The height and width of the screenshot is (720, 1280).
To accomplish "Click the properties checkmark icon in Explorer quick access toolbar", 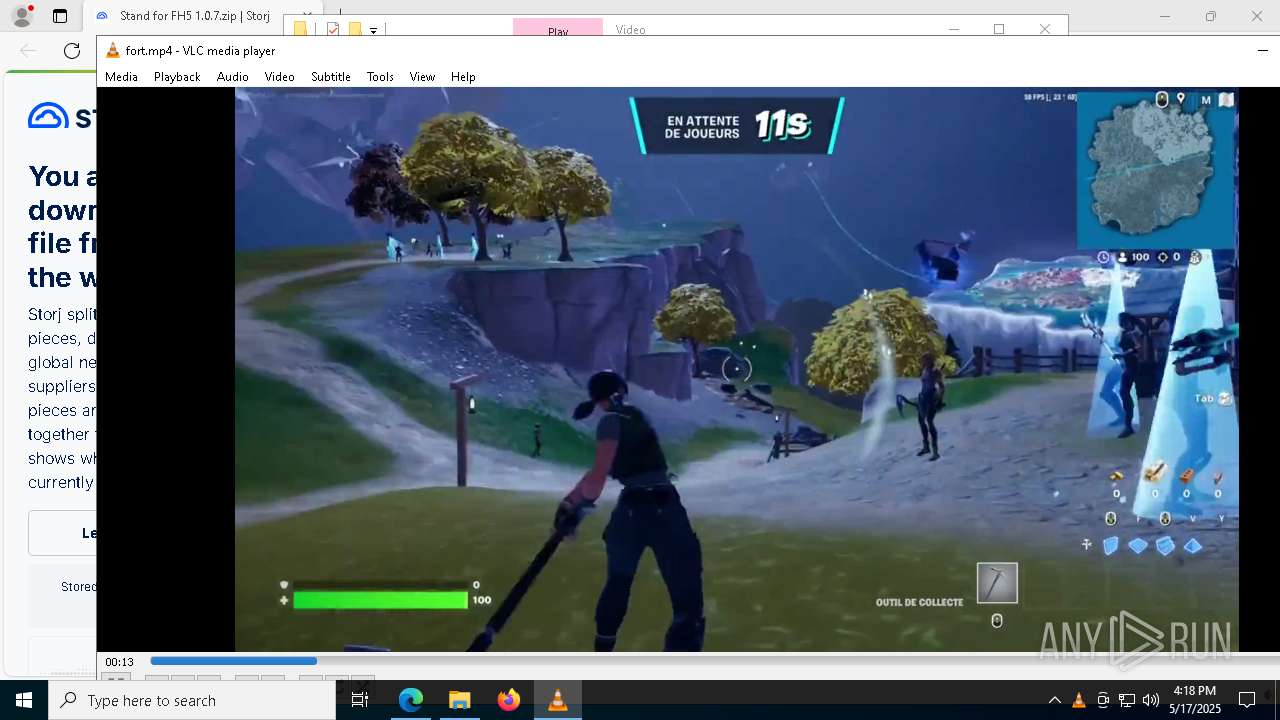I will [x=334, y=30].
